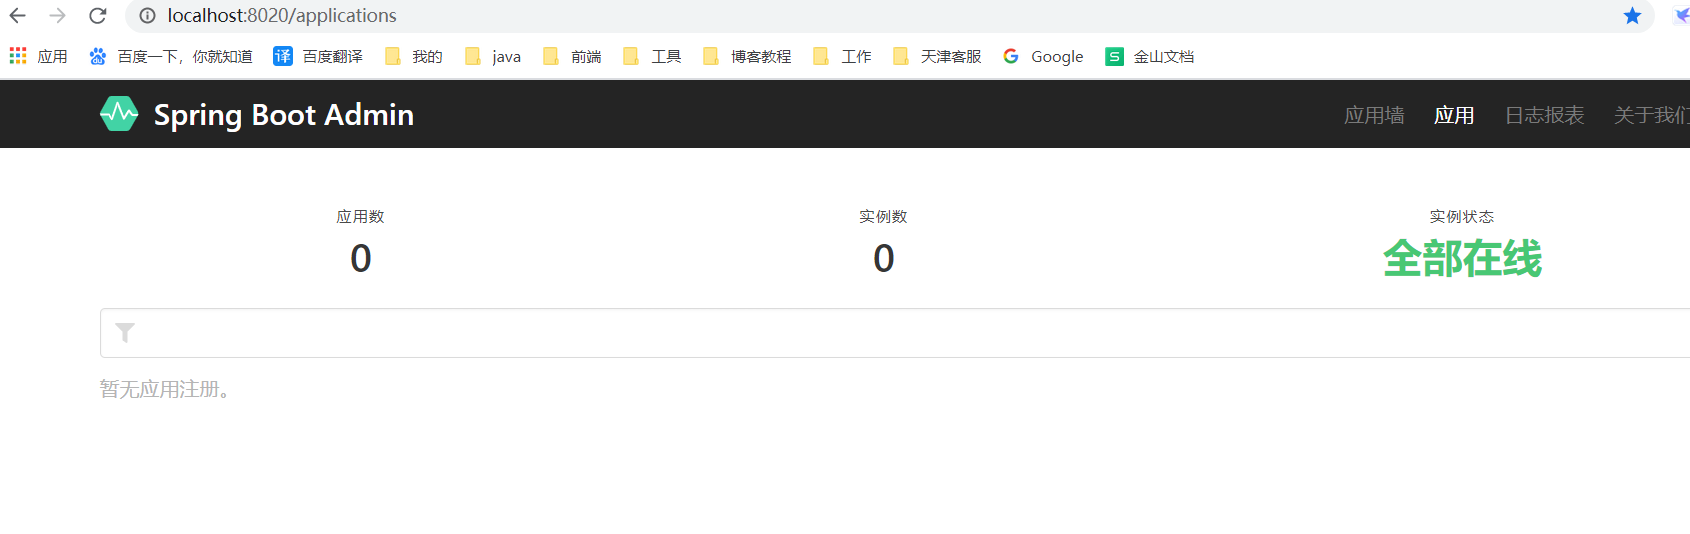Click the bookmark star icon

[1632, 16]
